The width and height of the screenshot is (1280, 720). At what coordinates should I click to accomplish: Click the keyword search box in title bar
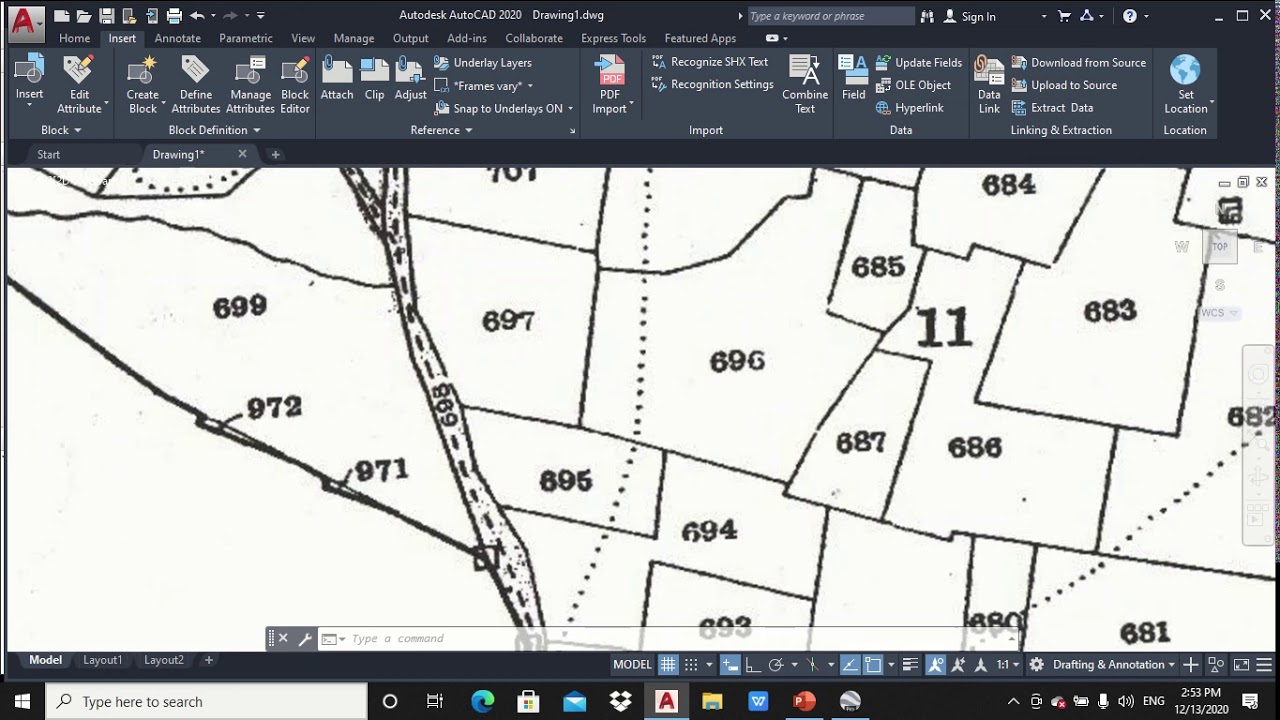point(830,16)
